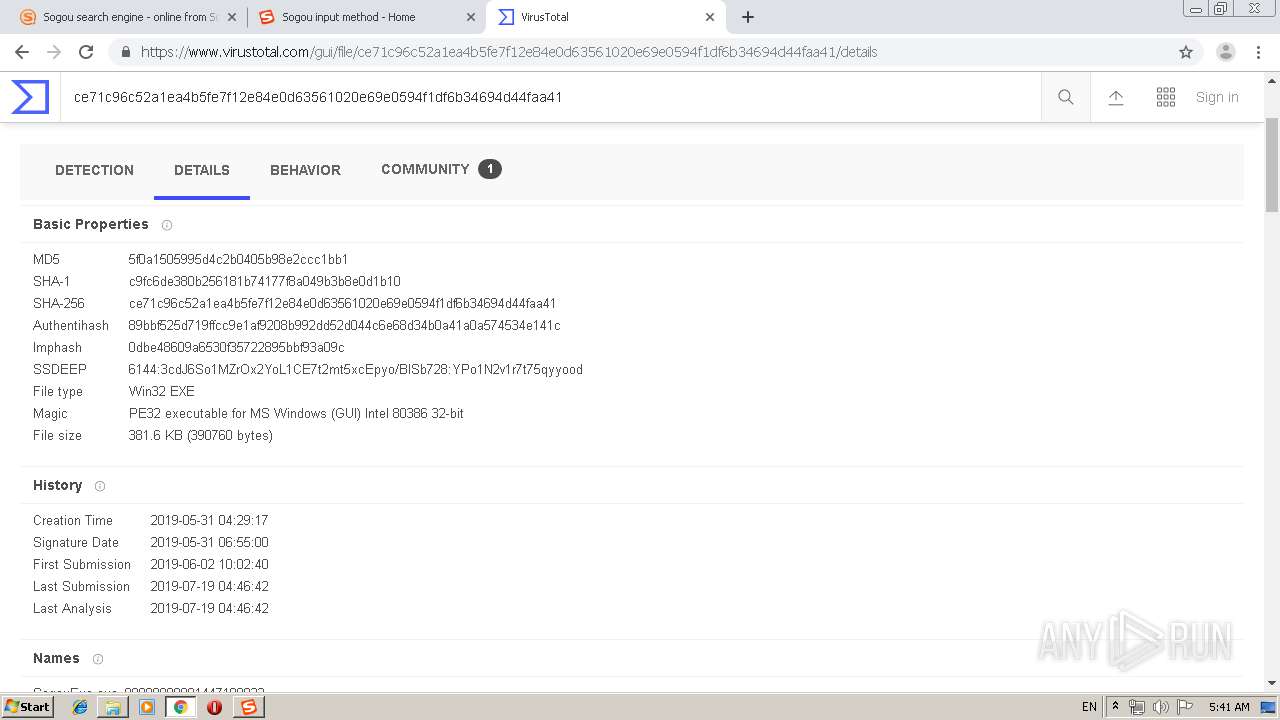Click the Sign in link
The width and height of the screenshot is (1280, 720).
[1217, 97]
